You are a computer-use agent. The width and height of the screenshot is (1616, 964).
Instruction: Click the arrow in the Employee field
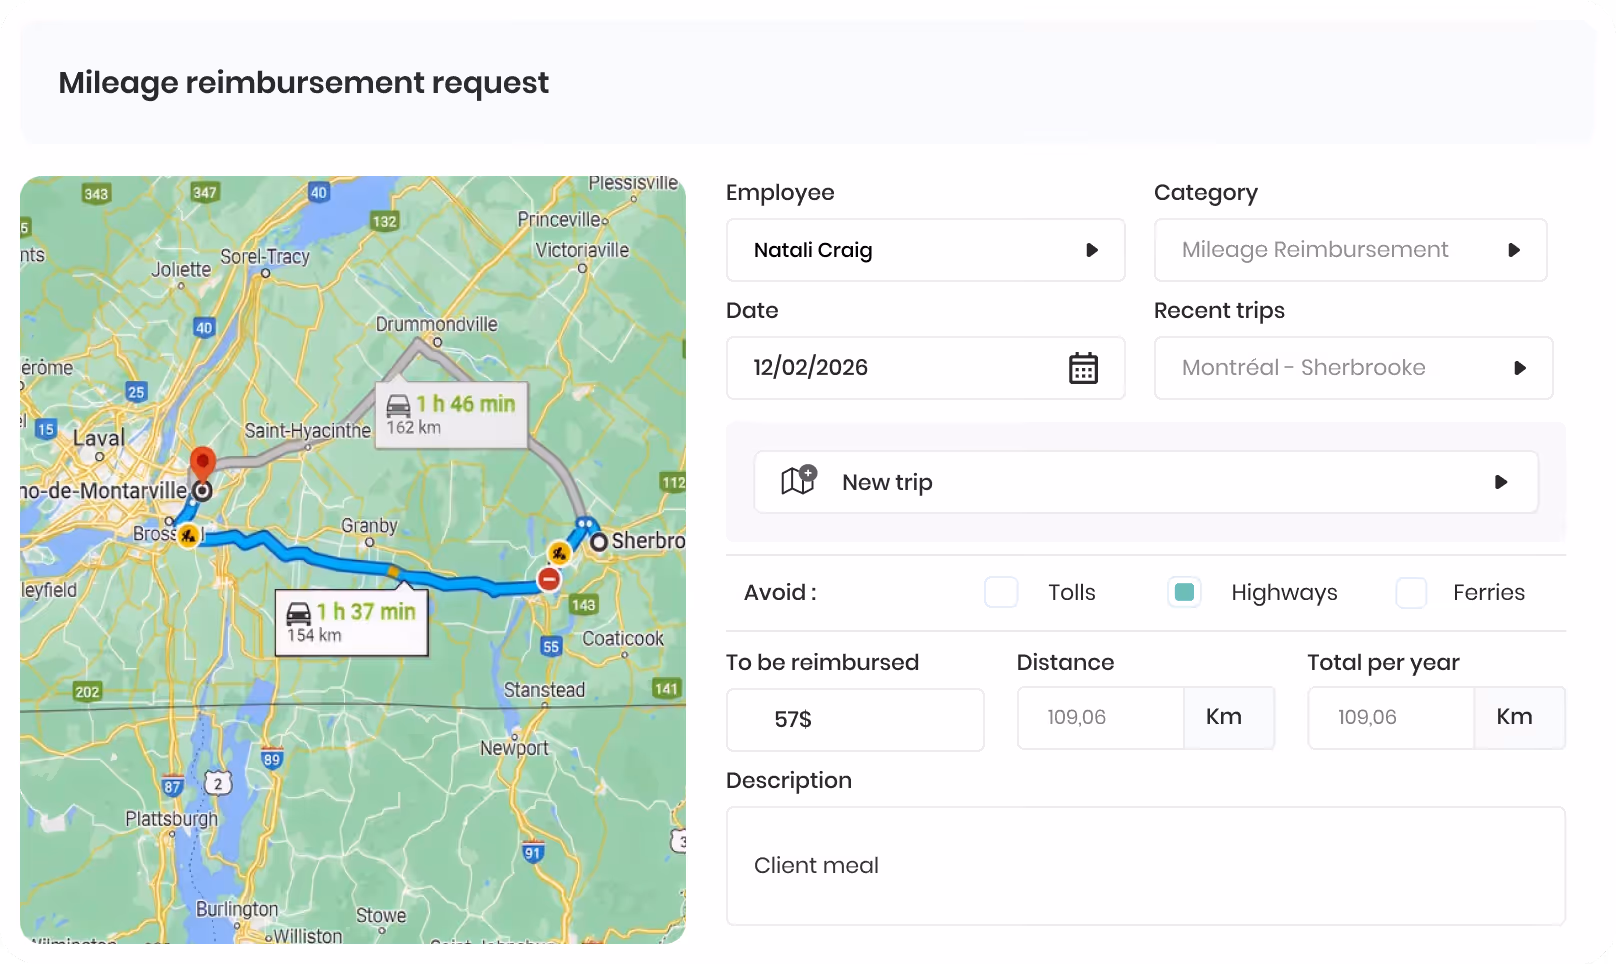[x=1092, y=250]
